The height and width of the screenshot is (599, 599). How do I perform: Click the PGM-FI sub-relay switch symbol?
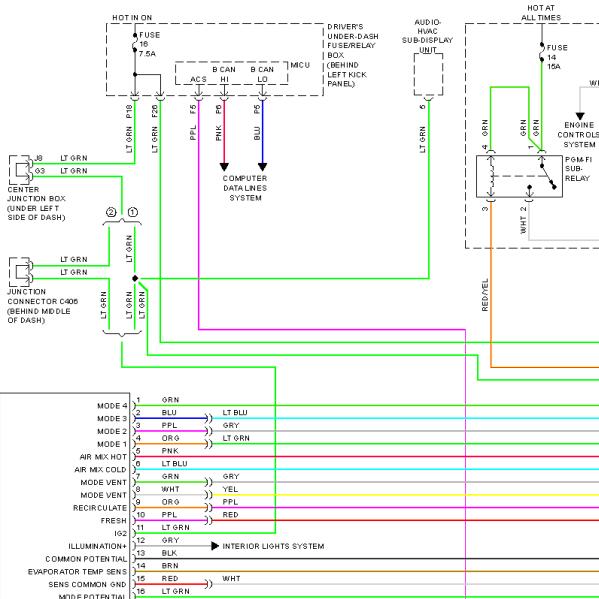pos(548,176)
